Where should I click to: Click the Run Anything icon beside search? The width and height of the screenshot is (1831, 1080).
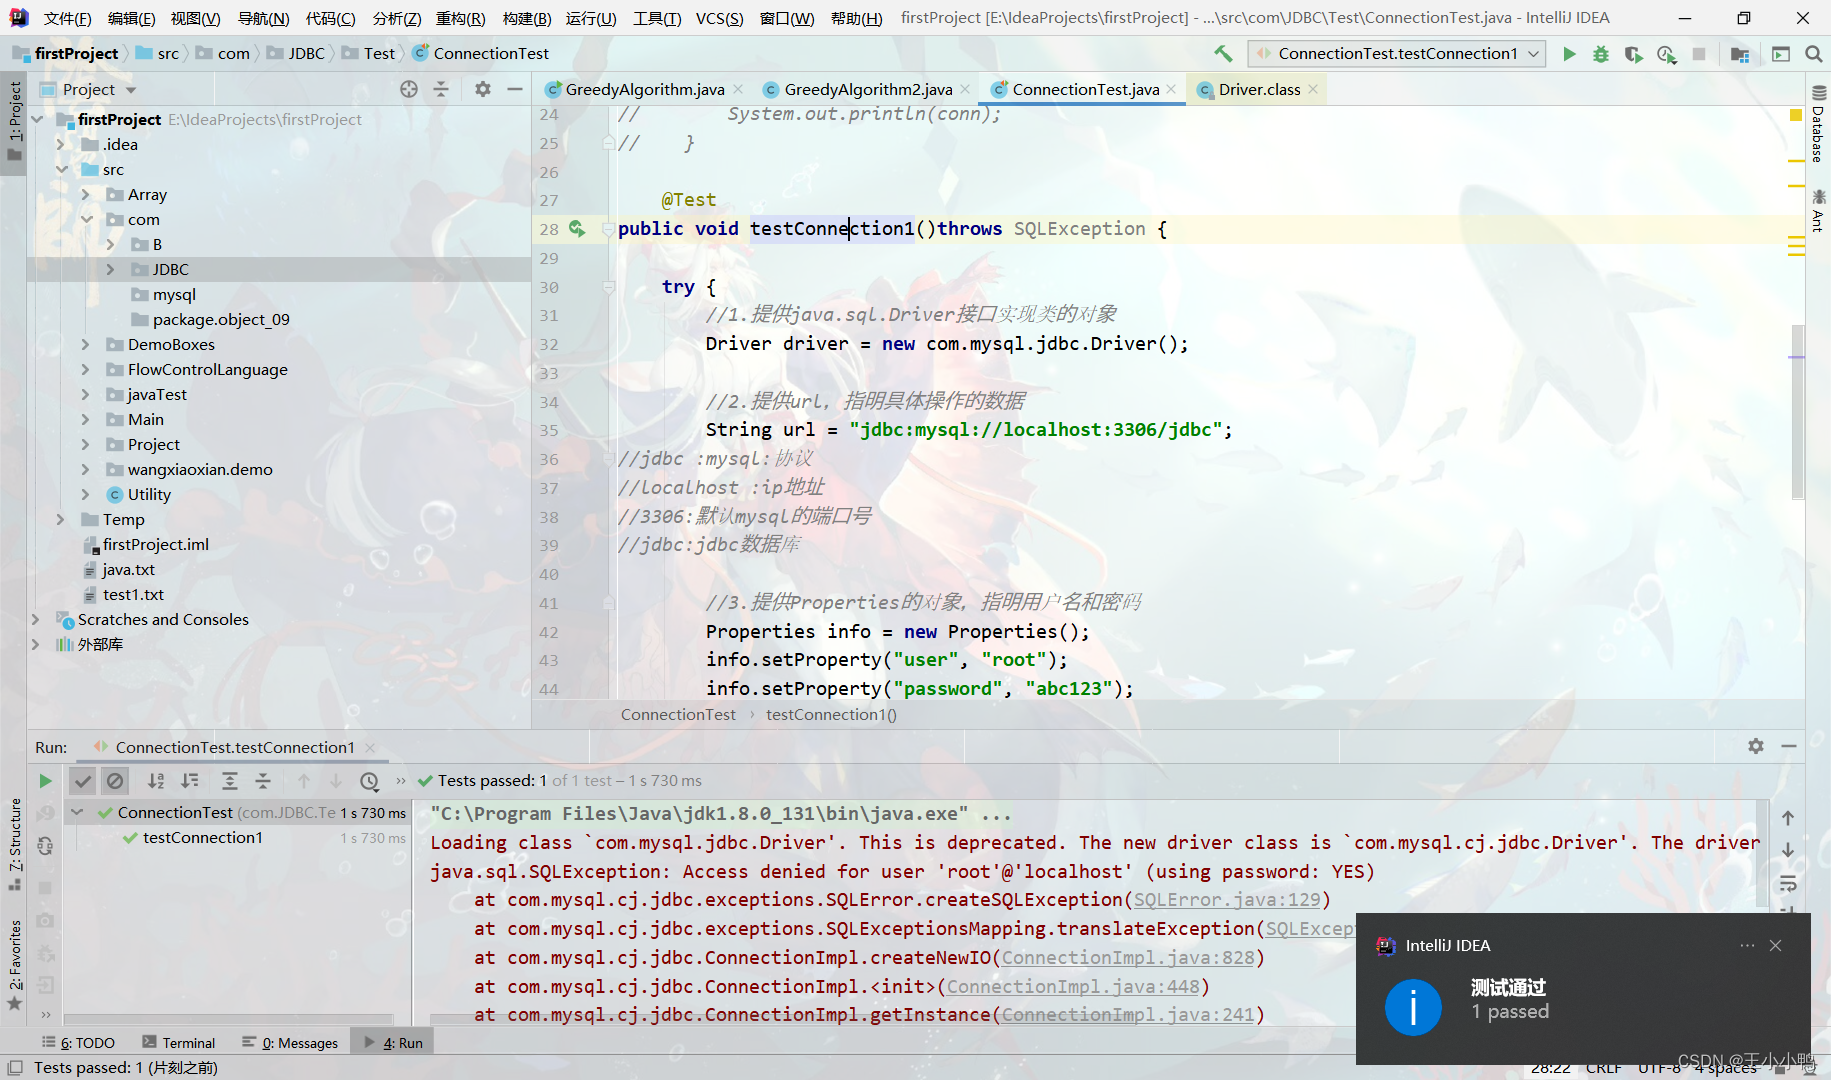tap(1781, 54)
